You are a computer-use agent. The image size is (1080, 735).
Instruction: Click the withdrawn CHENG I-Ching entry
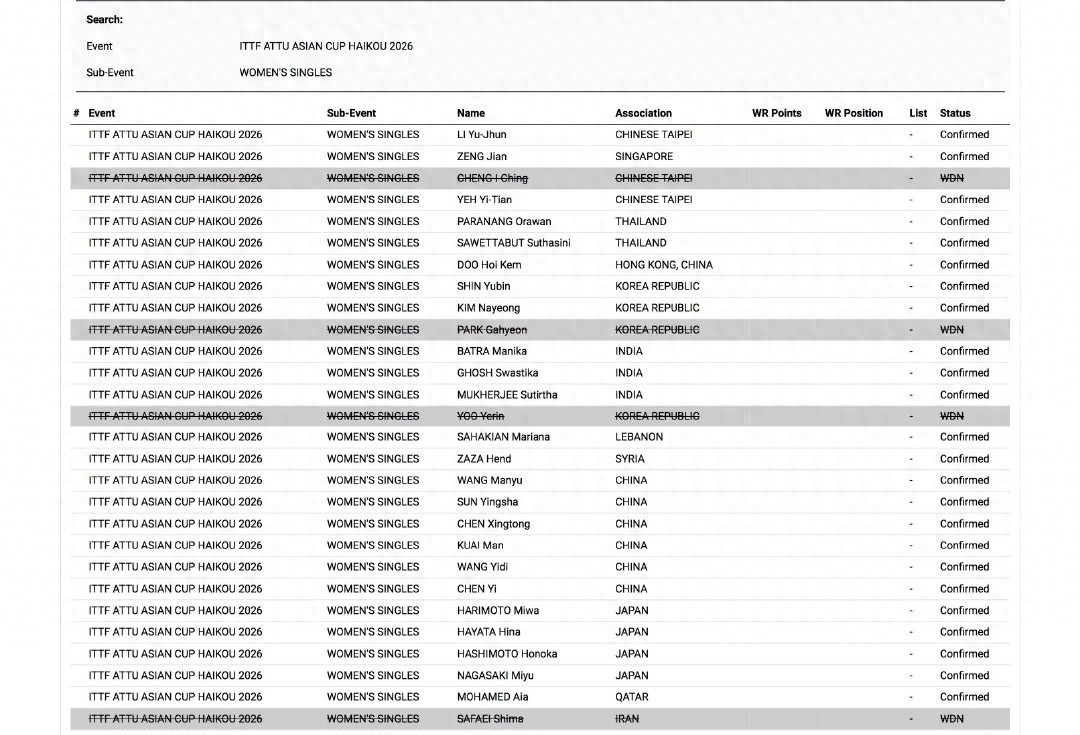coord(492,178)
